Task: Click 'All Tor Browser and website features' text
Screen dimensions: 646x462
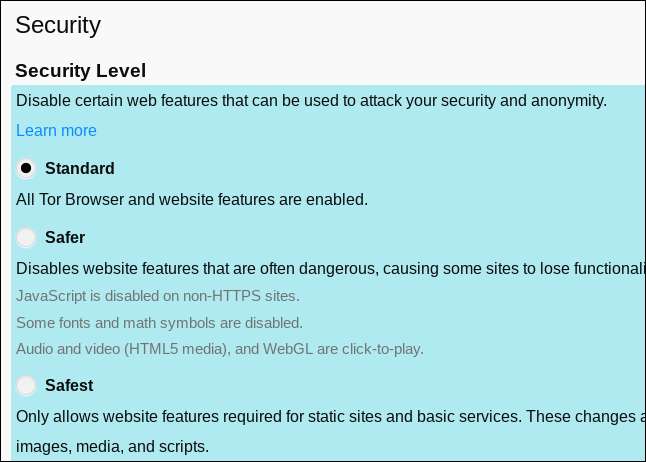Action: click(x=192, y=198)
